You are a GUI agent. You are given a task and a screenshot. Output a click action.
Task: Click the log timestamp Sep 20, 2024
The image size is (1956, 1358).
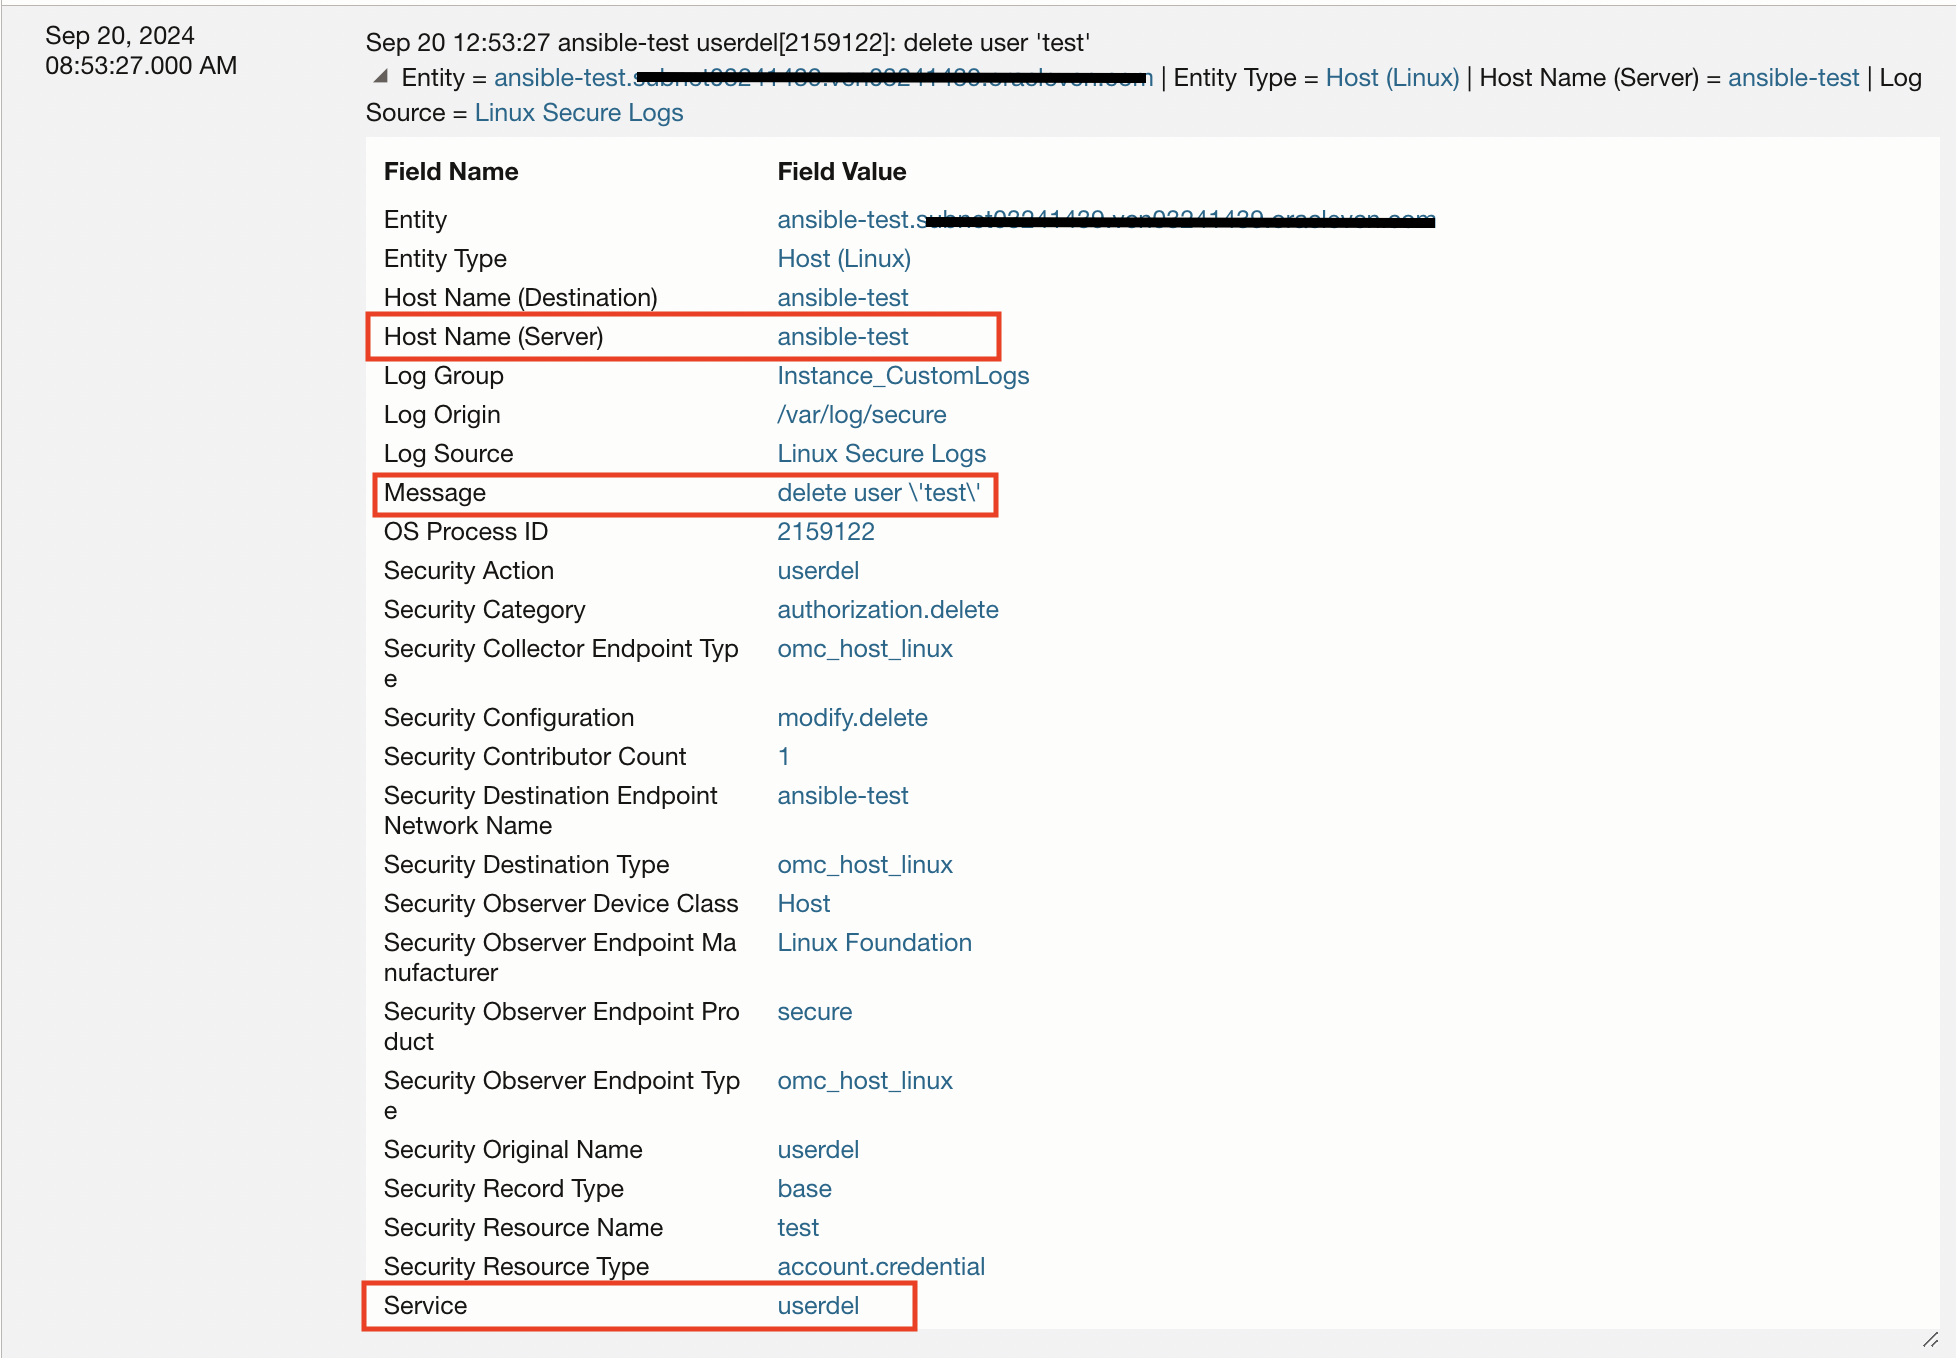coord(120,36)
